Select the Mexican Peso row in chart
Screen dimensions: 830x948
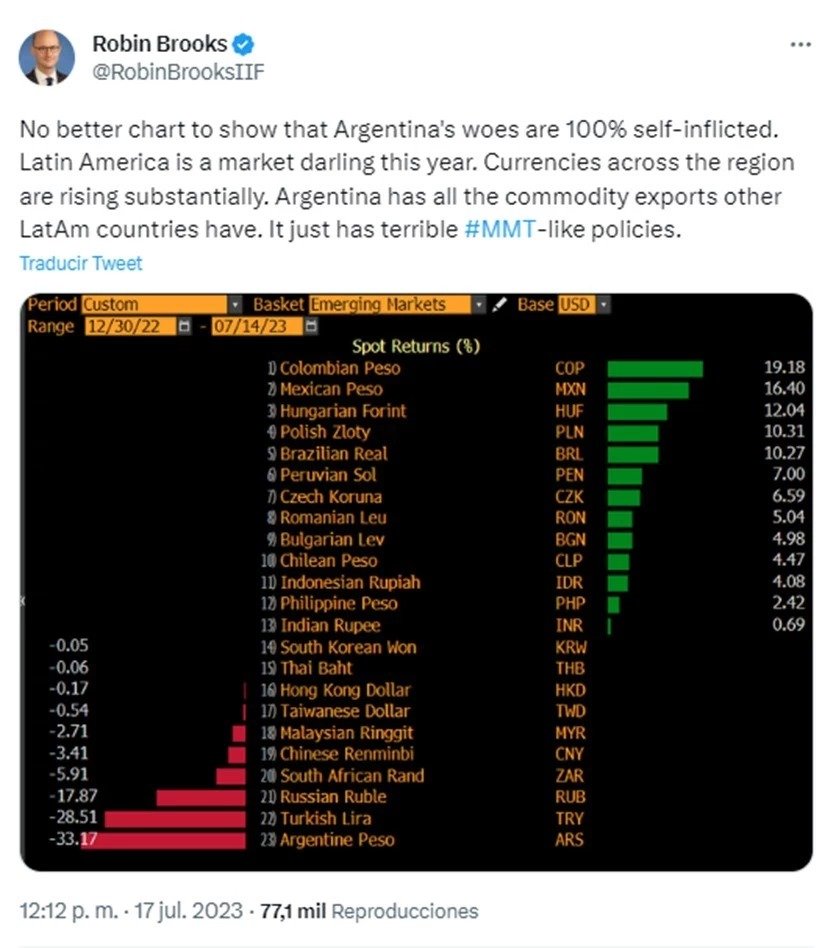[330, 390]
